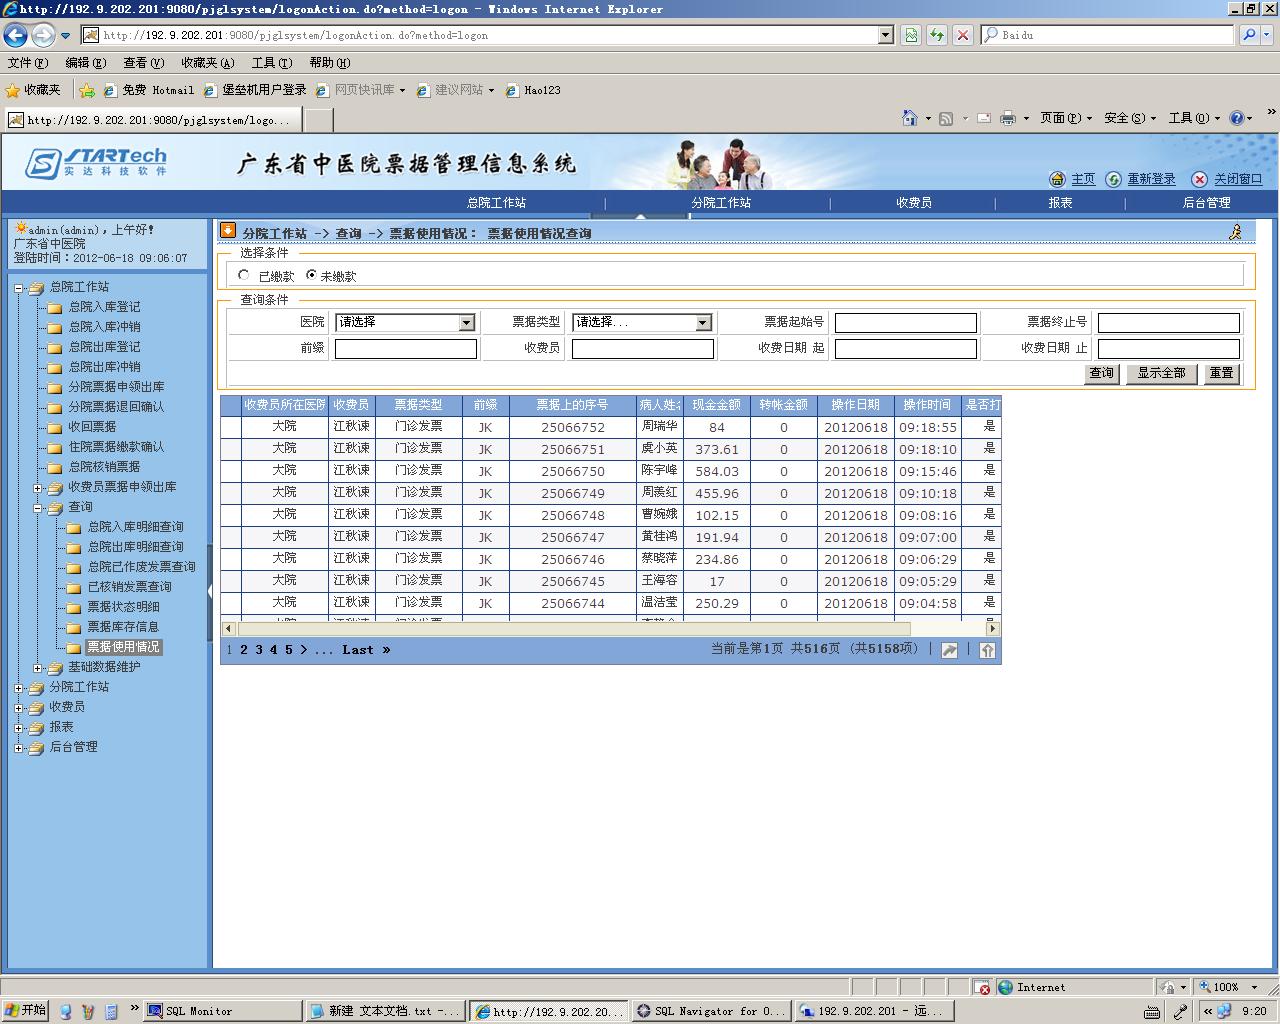Open the Start (开始) menu
The height and width of the screenshot is (1024, 1280).
25,1011
